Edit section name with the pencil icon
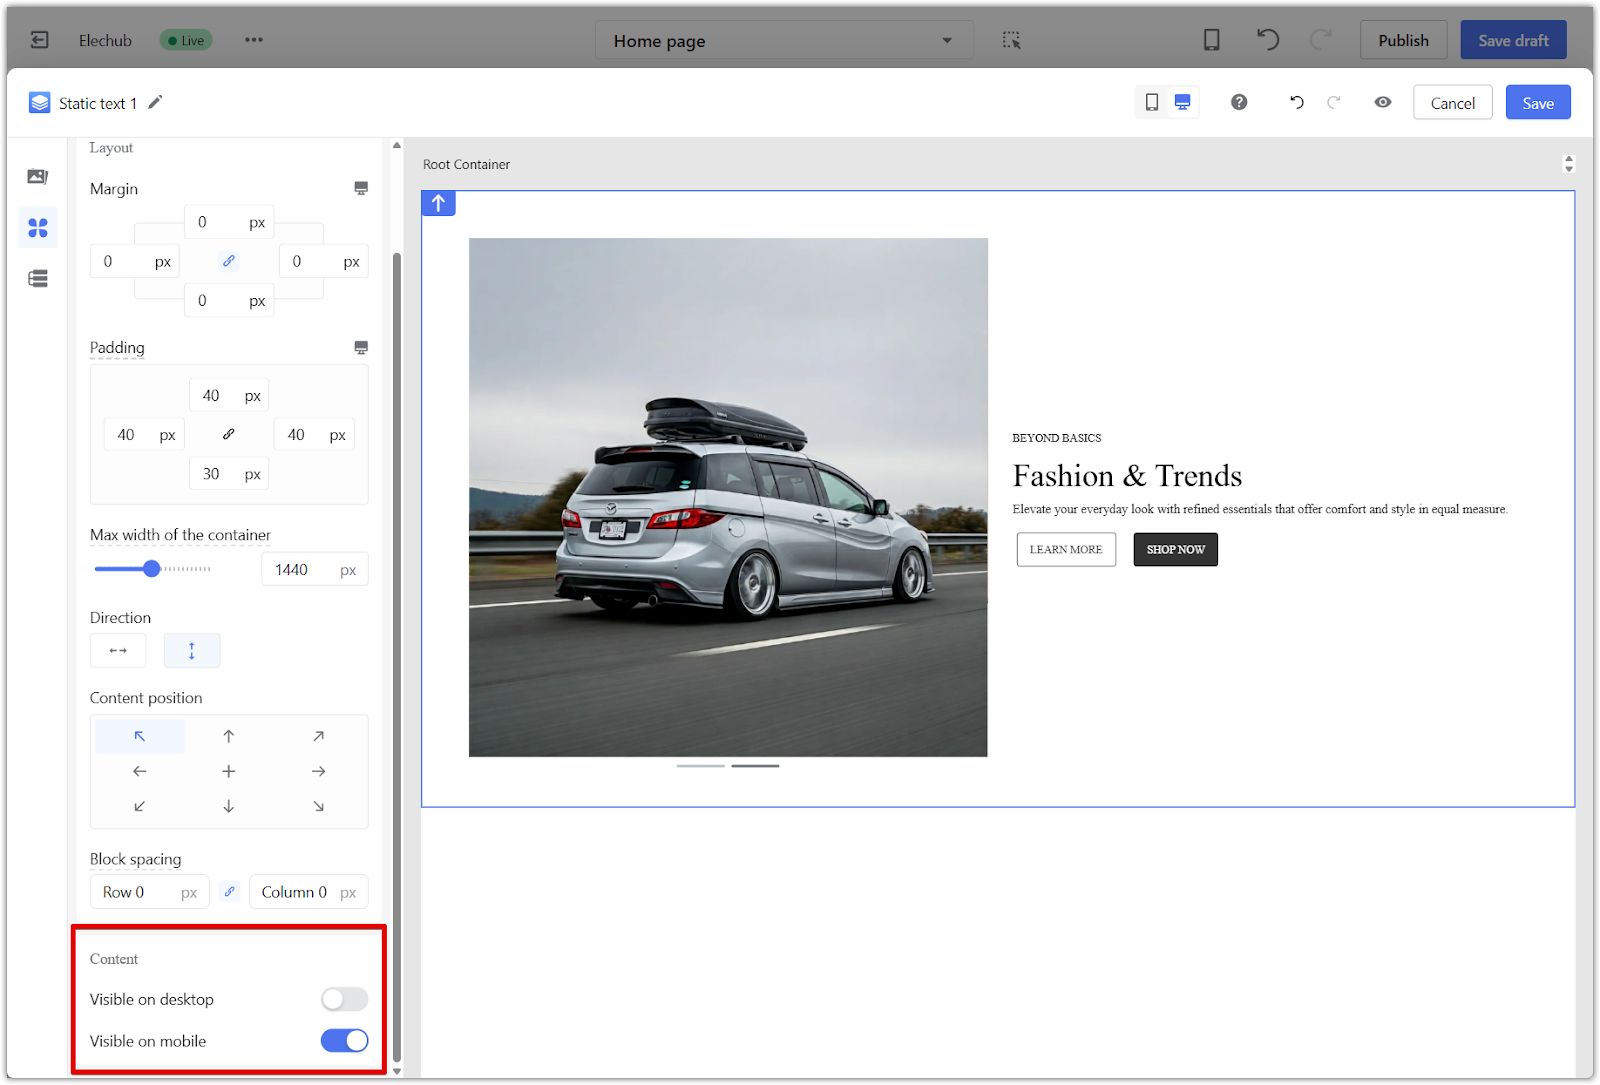This screenshot has height=1085, width=1600. (155, 102)
